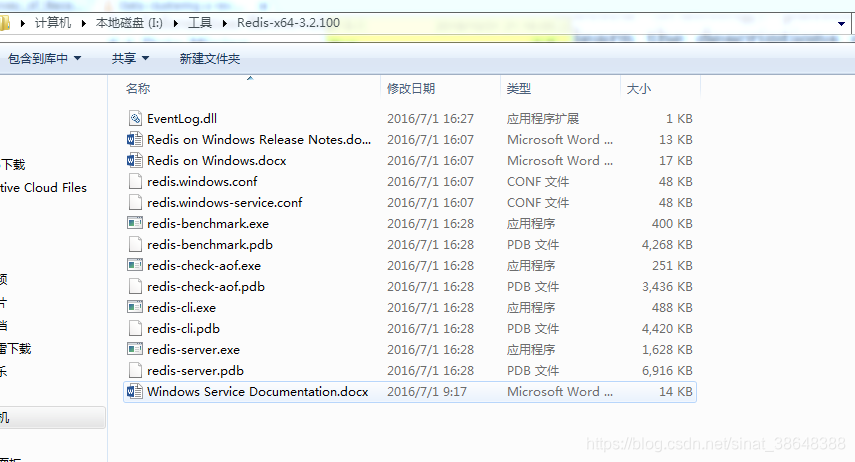Screen dimensions: 855x462
Task: Open the 包含到库中 dropdown menu
Action: point(44,58)
